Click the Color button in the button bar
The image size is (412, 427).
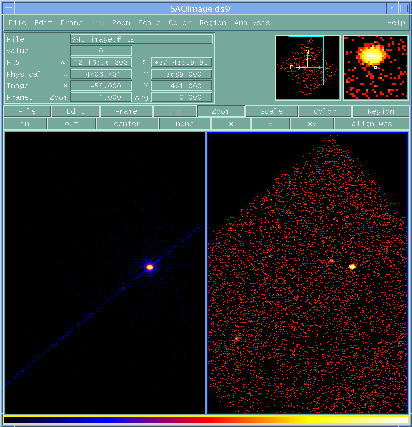[325, 111]
